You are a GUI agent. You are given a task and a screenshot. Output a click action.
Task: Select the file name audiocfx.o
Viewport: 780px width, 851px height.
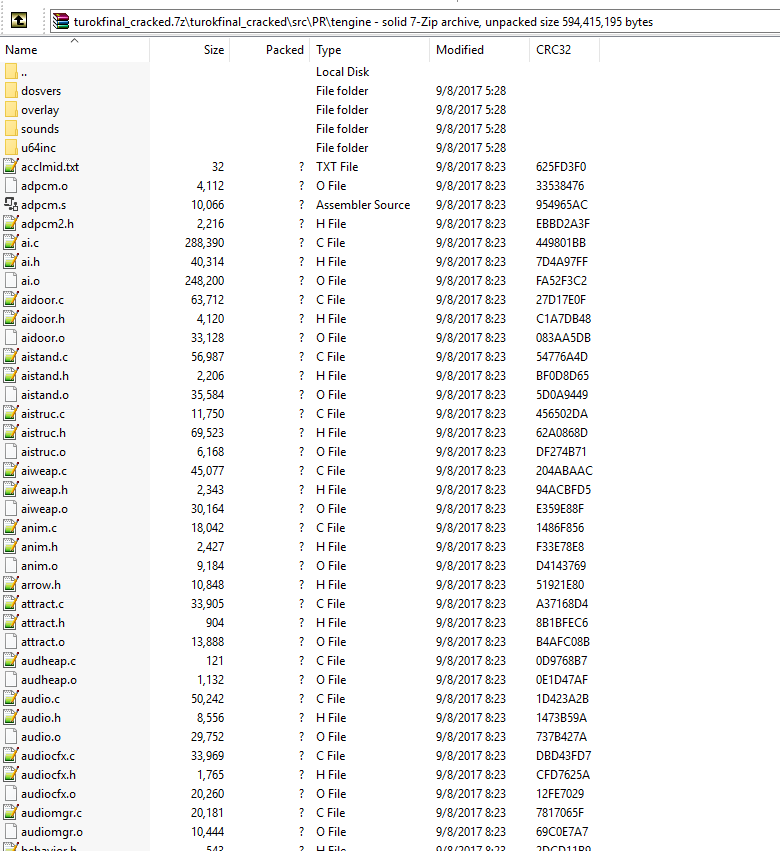(x=48, y=793)
